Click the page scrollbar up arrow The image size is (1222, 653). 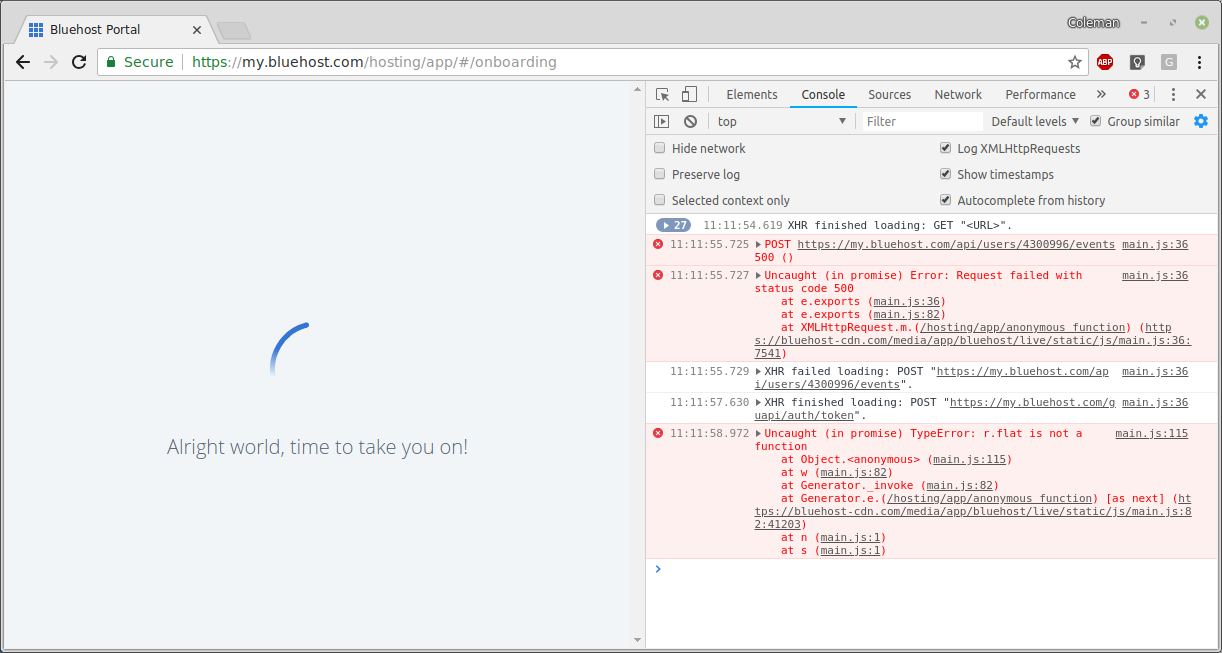pyautogui.click(x=638, y=89)
